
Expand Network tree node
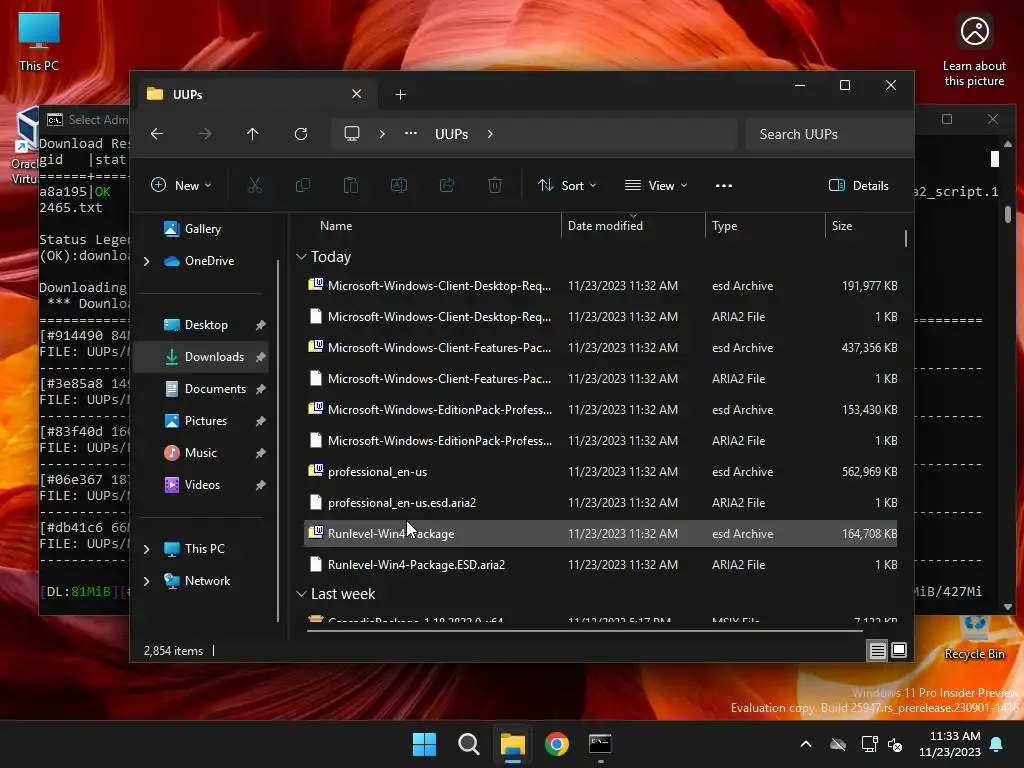point(146,581)
